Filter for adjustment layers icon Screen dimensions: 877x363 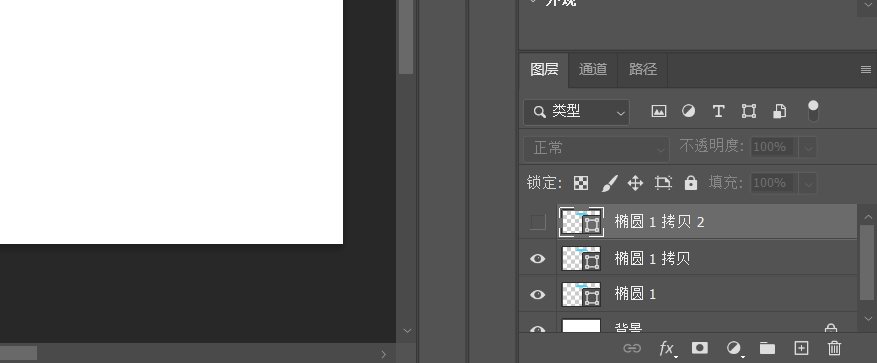coord(689,111)
